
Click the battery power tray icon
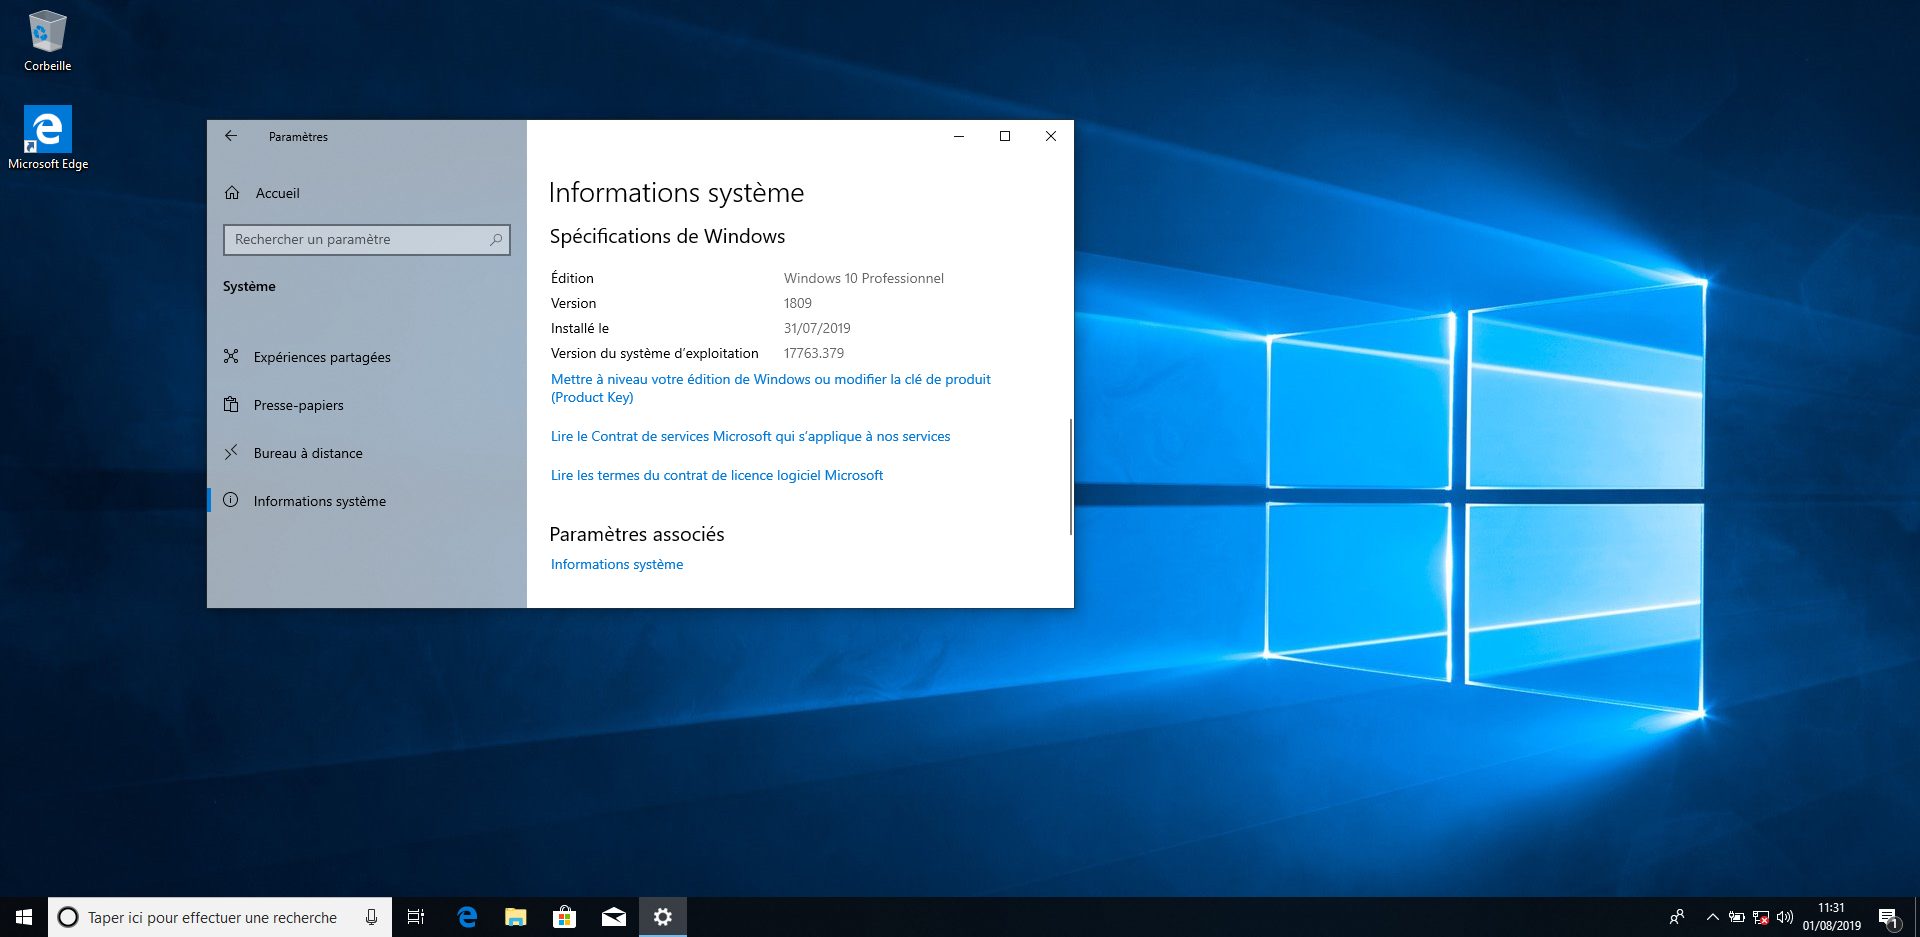[x=1737, y=917]
